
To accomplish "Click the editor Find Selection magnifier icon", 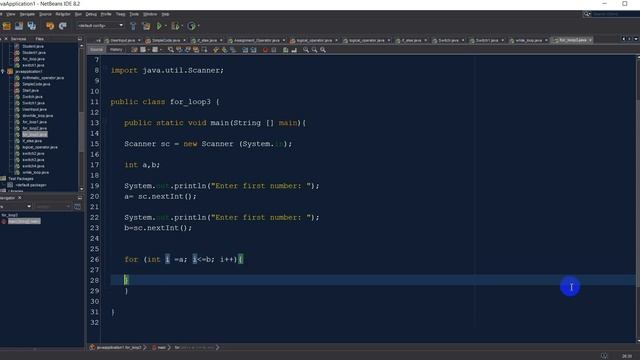I will [171, 50].
